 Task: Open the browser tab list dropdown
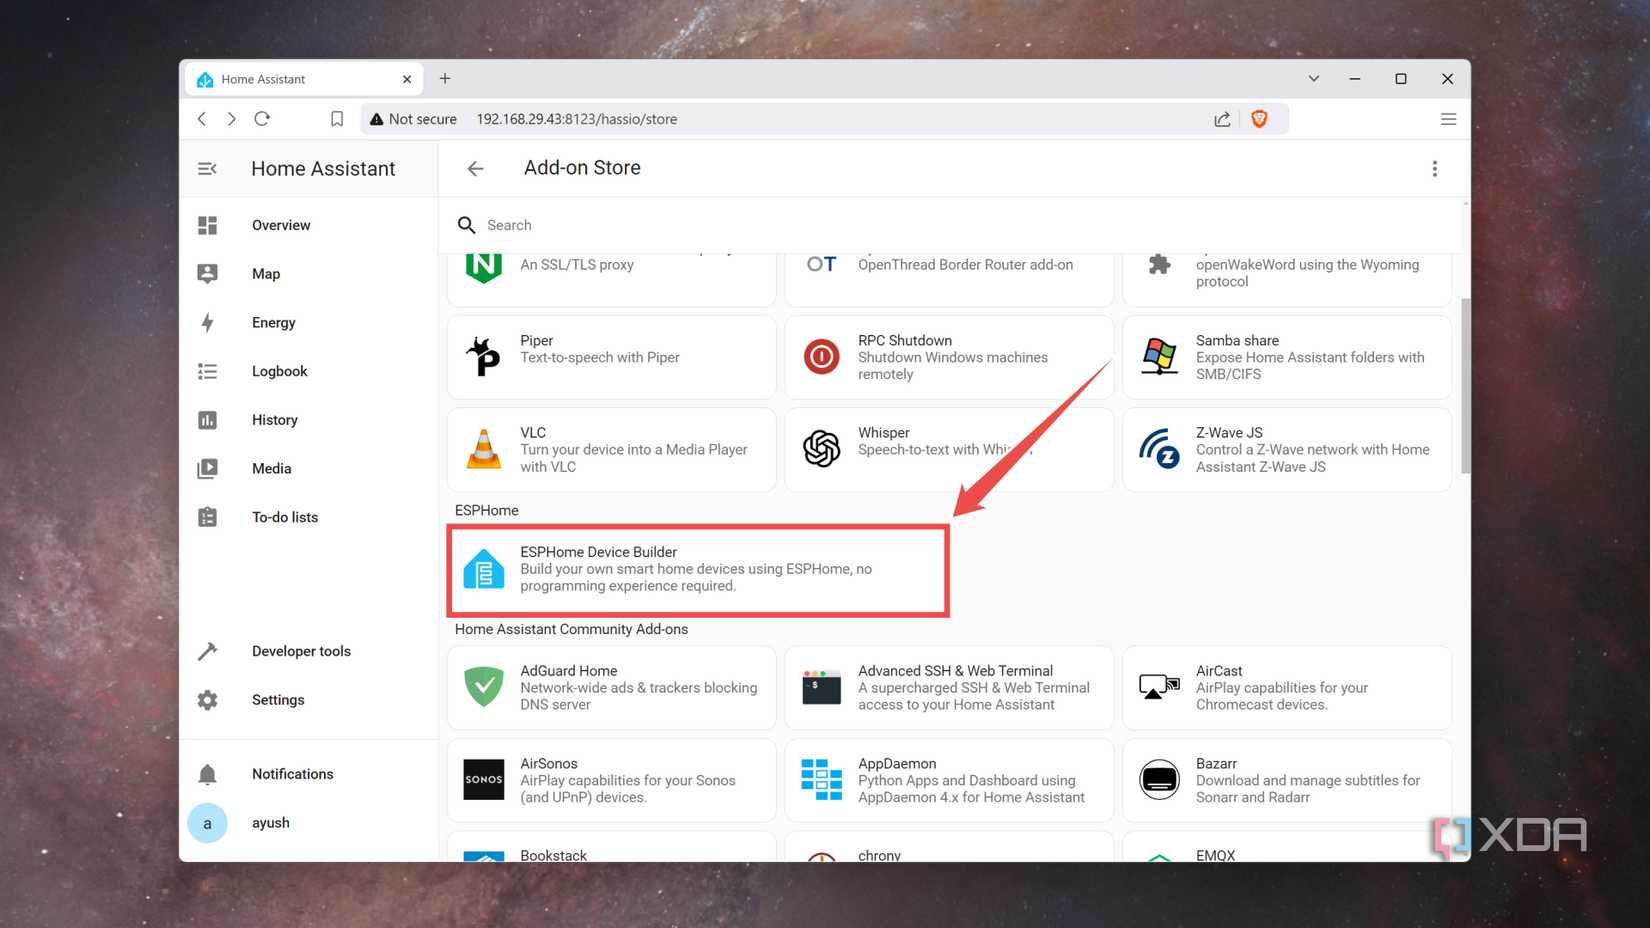(x=1313, y=78)
